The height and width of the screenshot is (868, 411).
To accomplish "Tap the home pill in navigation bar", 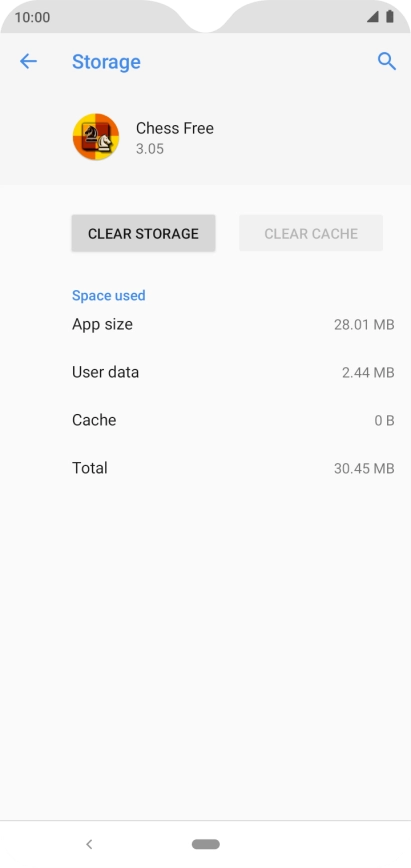I will pos(206,844).
